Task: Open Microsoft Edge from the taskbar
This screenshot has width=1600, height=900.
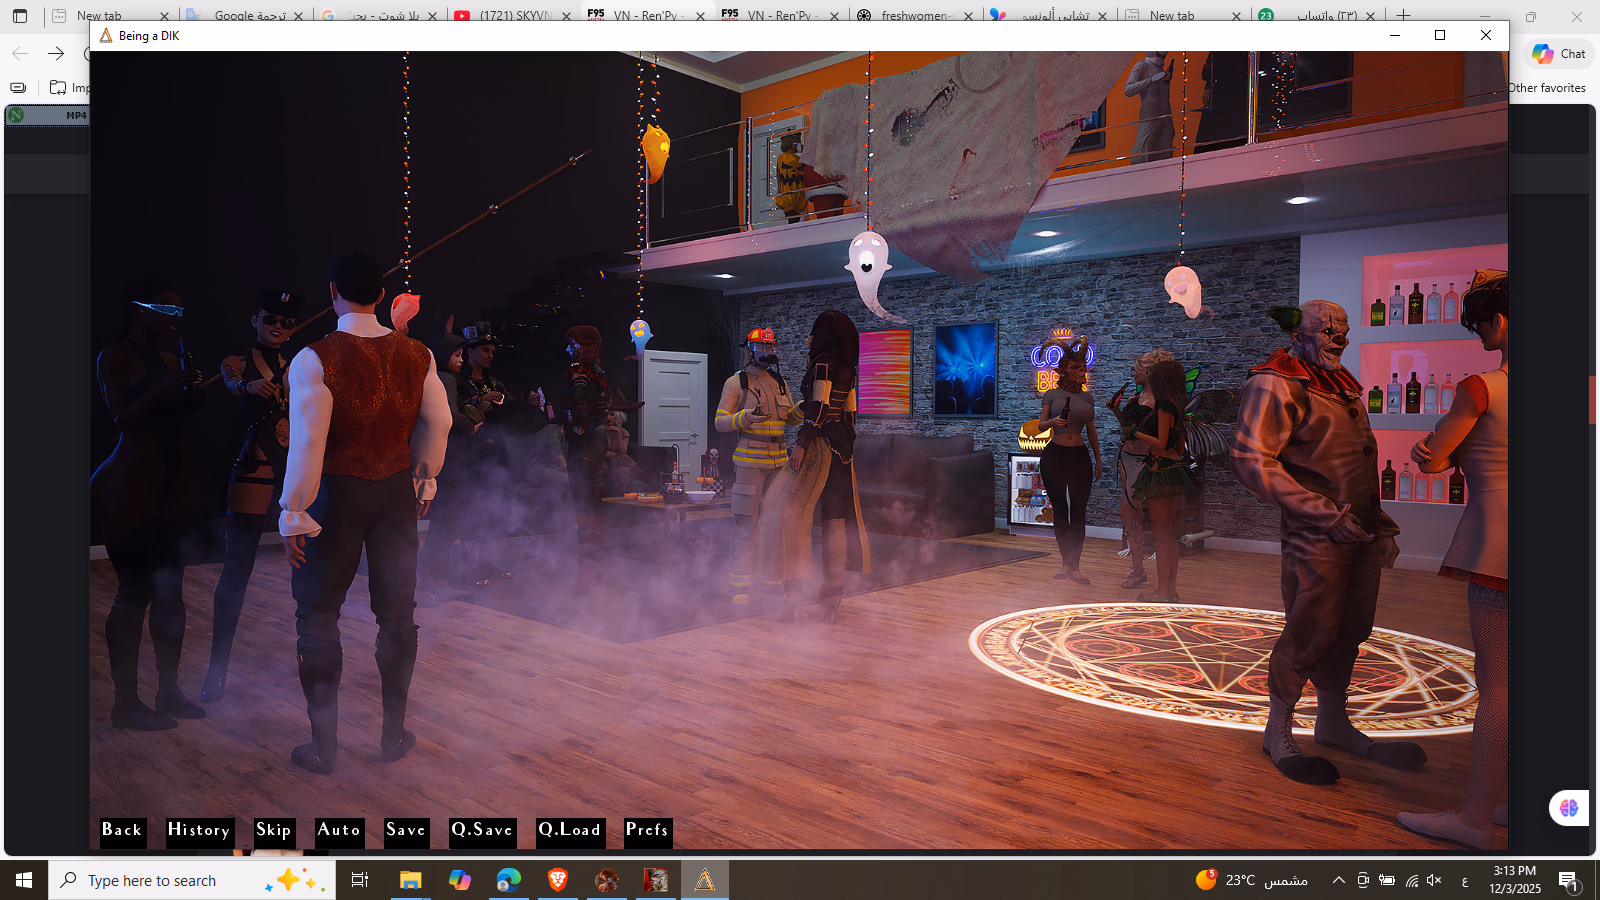Action: [x=509, y=880]
